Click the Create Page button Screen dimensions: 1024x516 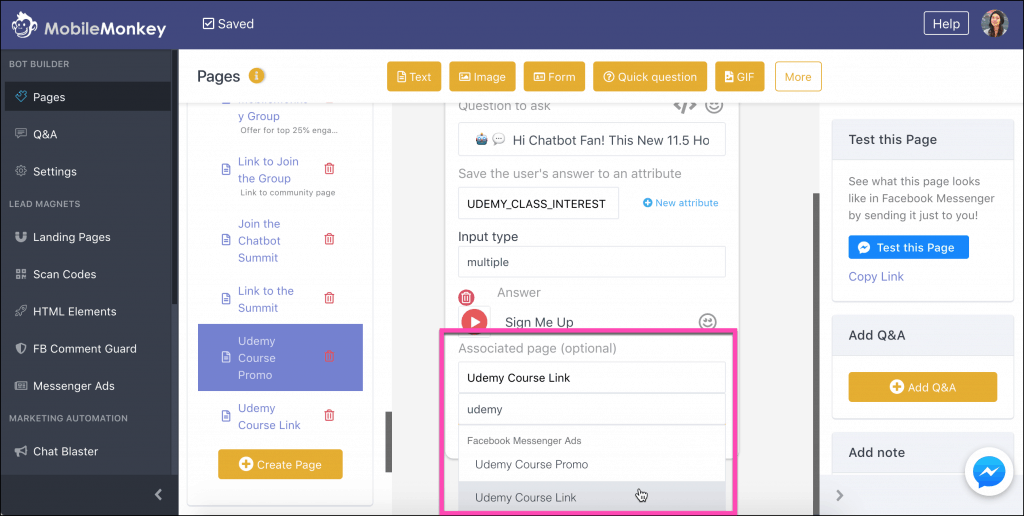[x=280, y=464]
